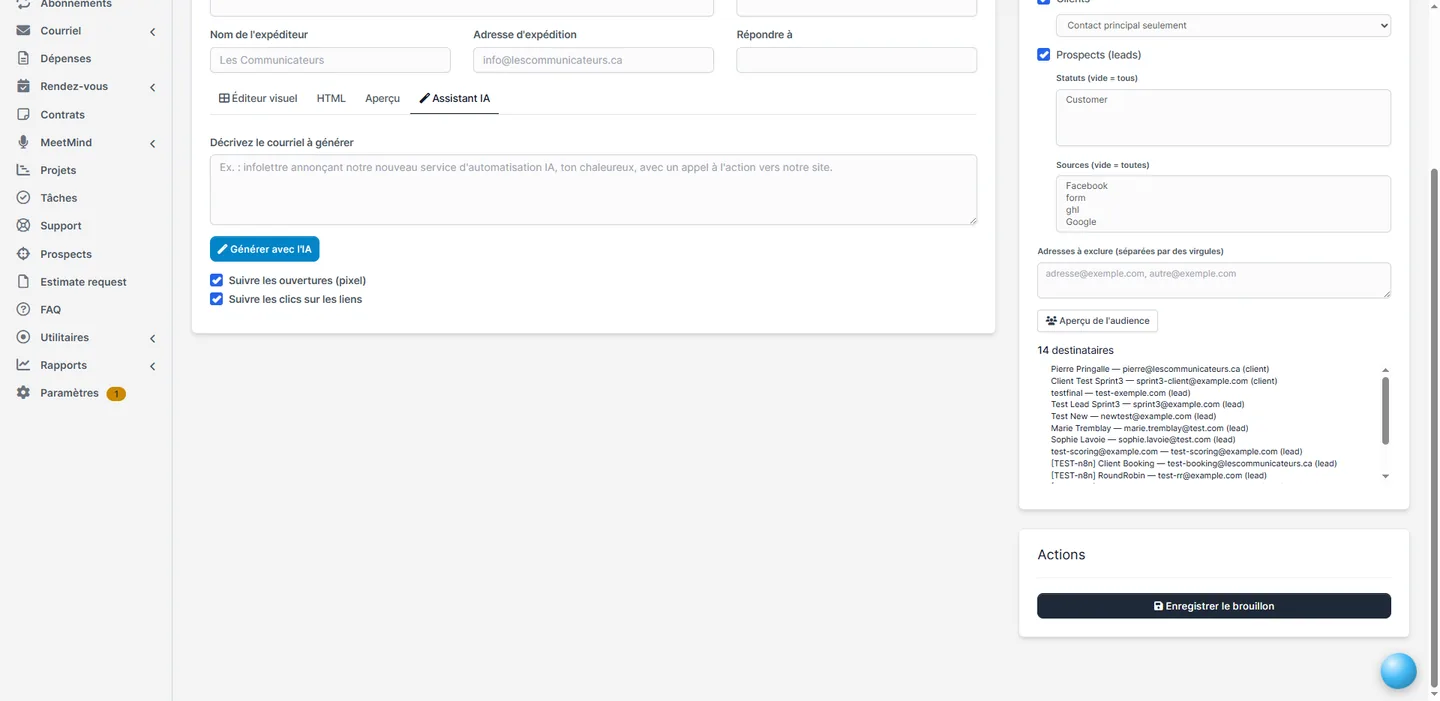Click the Adresses à exclure textarea
The image size is (1440, 701).
click(x=1214, y=280)
